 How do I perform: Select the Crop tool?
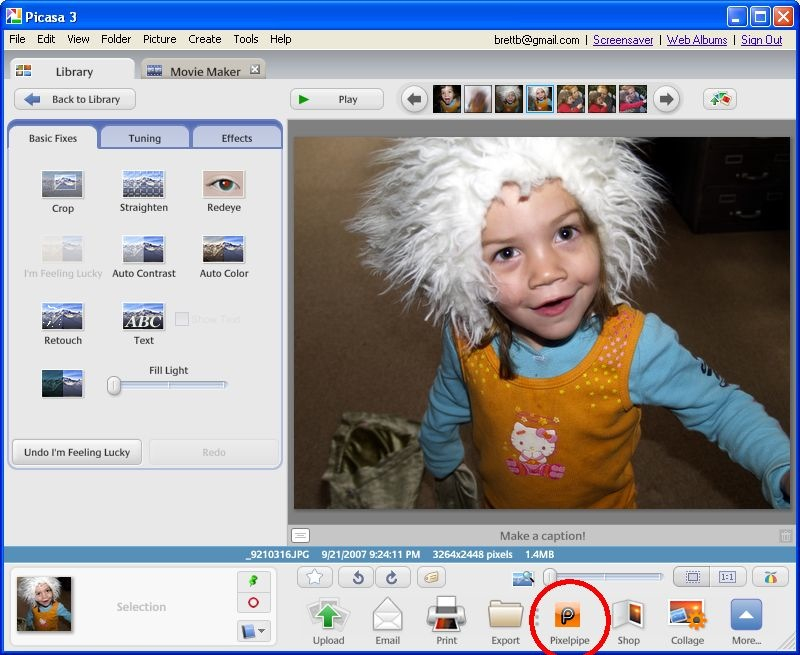(63, 185)
